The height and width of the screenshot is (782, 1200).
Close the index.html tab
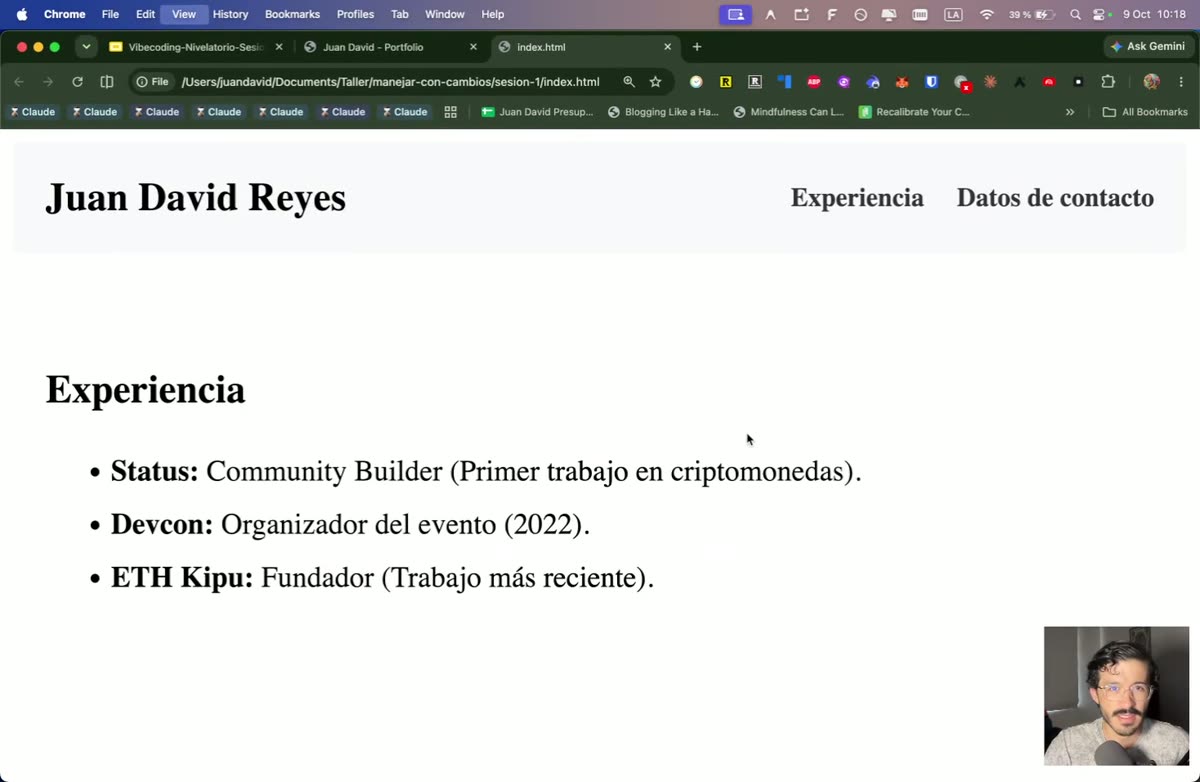point(668,47)
